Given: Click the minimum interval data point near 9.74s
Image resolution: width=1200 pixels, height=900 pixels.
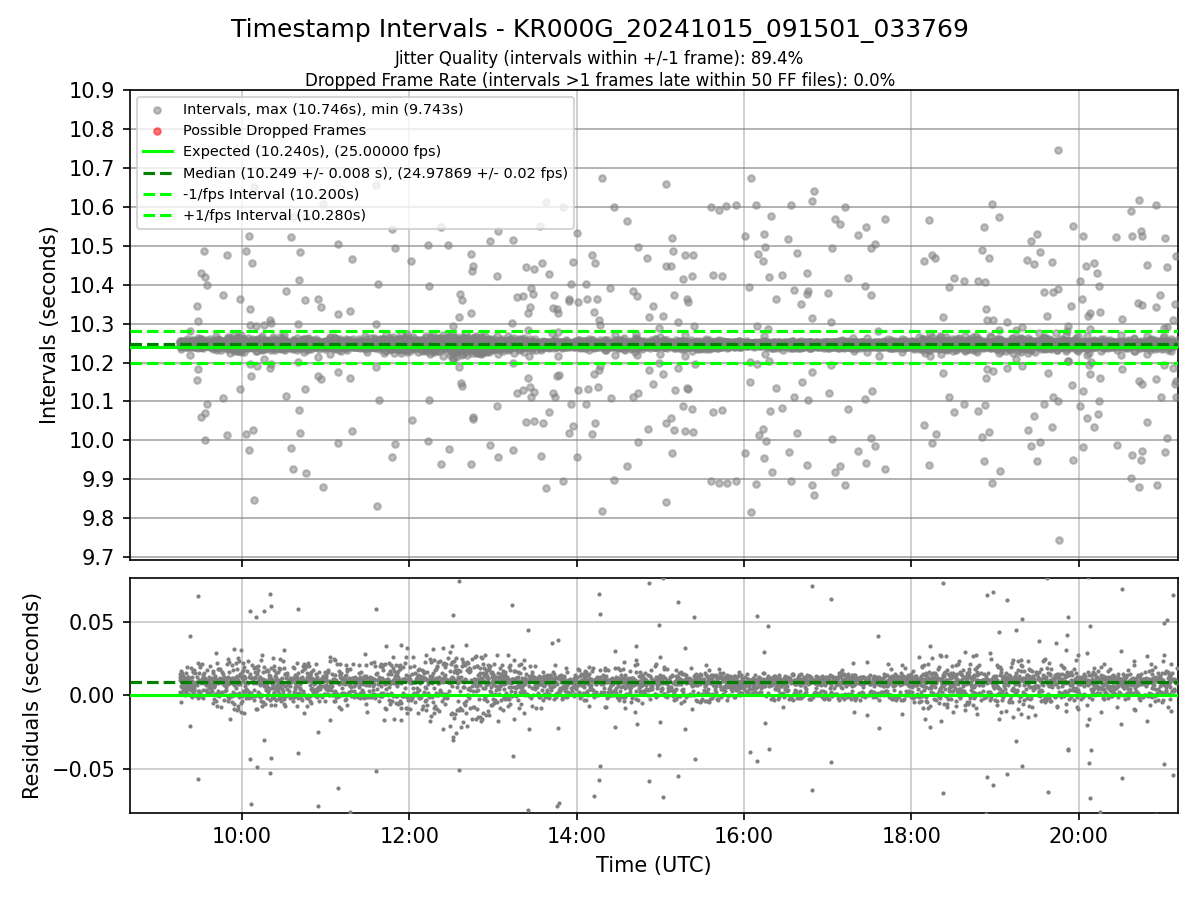Looking at the screenshot, I should tap(1059, 540).
